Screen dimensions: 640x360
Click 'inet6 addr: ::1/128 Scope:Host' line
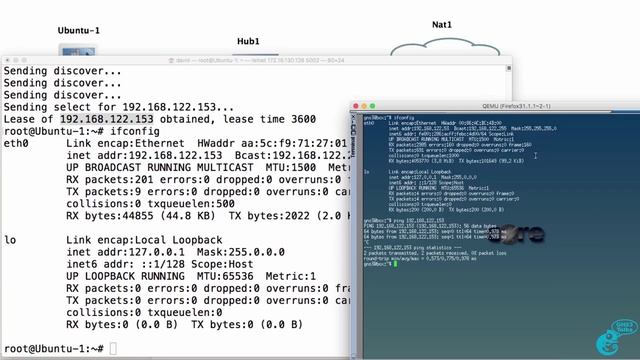point(160,264)
